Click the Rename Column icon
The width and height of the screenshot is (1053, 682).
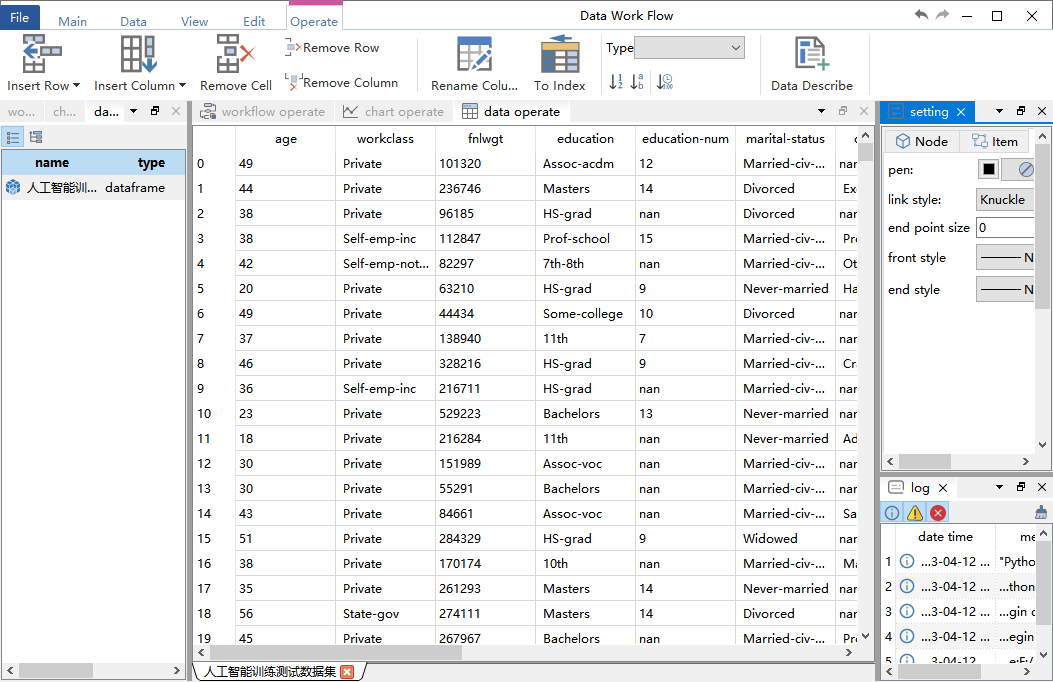[x=474, y=54]
